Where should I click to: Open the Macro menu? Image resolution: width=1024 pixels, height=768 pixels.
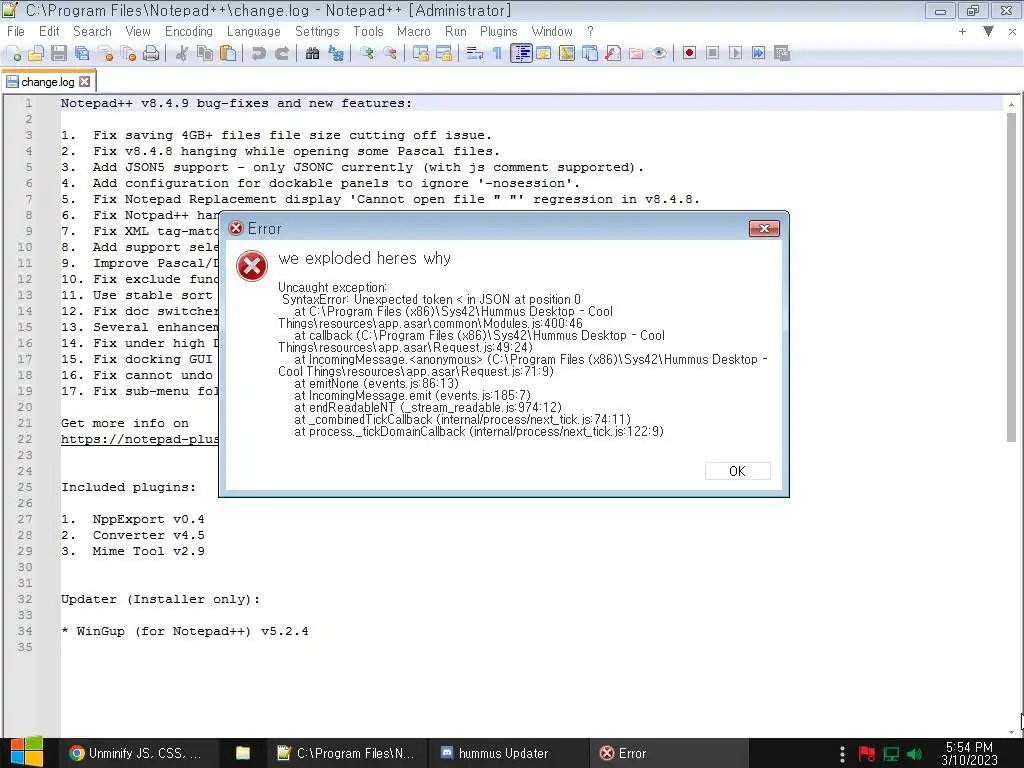413,31
